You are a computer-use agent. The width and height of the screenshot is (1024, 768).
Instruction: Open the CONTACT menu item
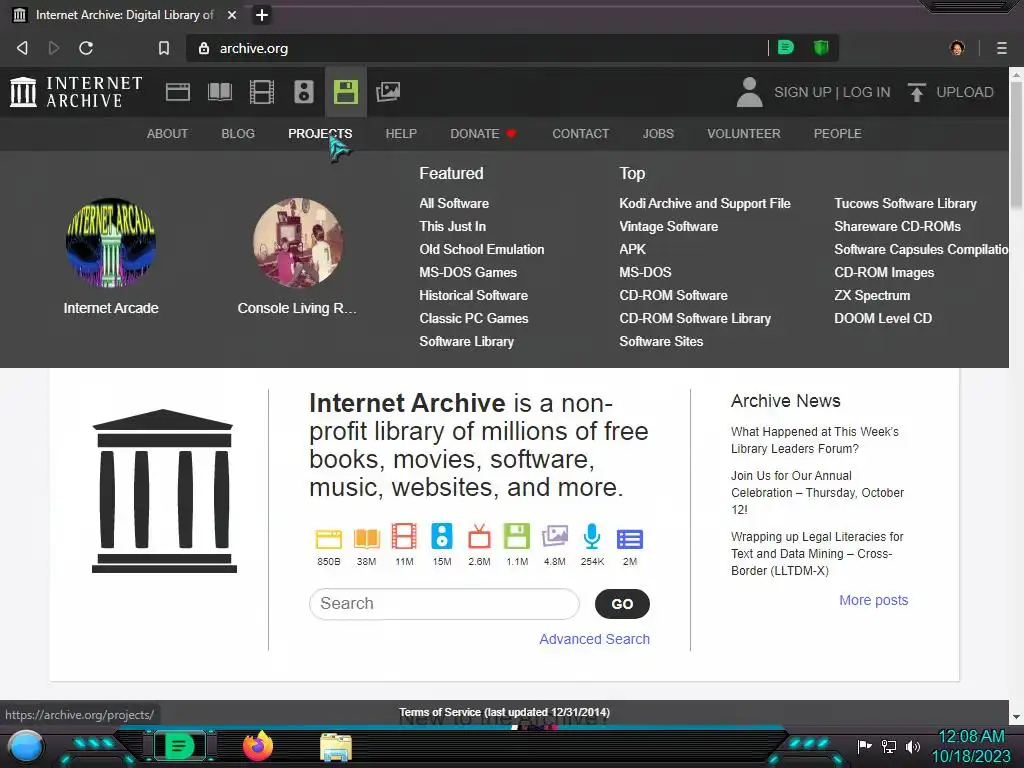(x=581, y=133)
